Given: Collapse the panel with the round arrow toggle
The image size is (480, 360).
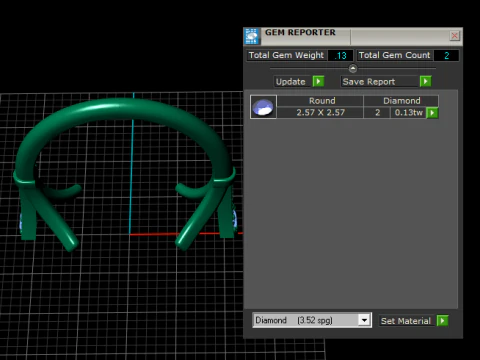Looking at the screenshot, I should coord(353,68).
